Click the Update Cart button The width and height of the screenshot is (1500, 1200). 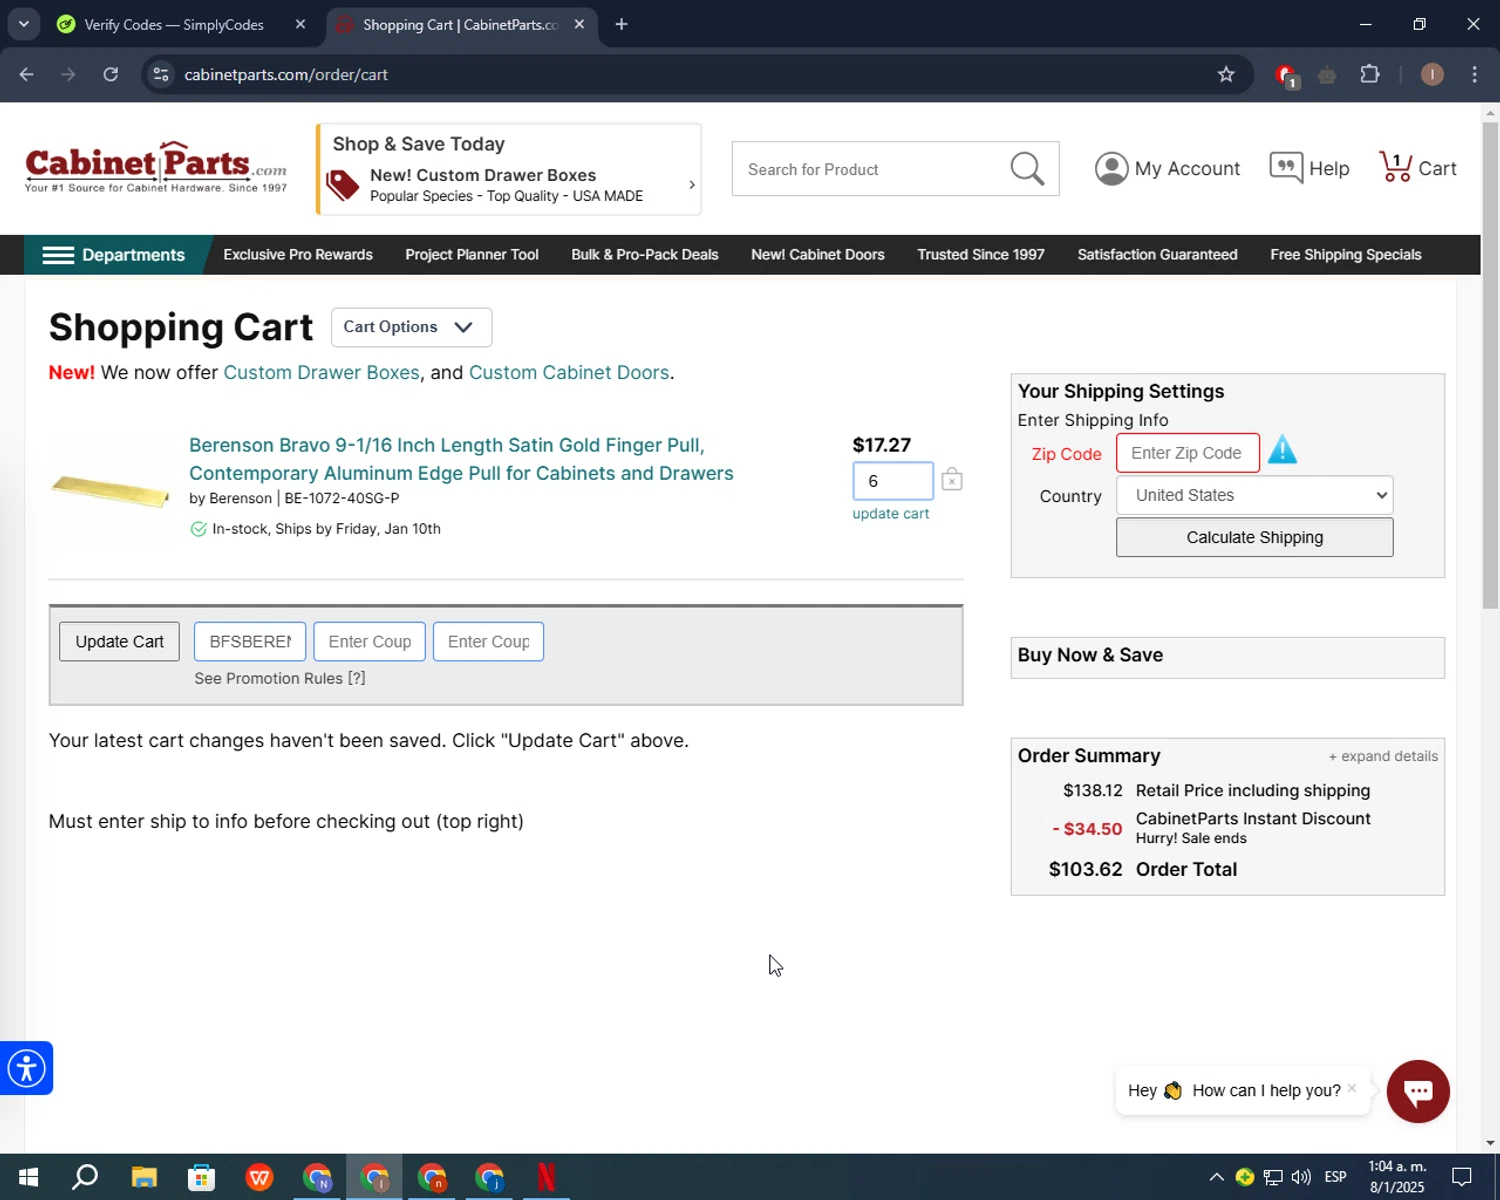point(119,642)
